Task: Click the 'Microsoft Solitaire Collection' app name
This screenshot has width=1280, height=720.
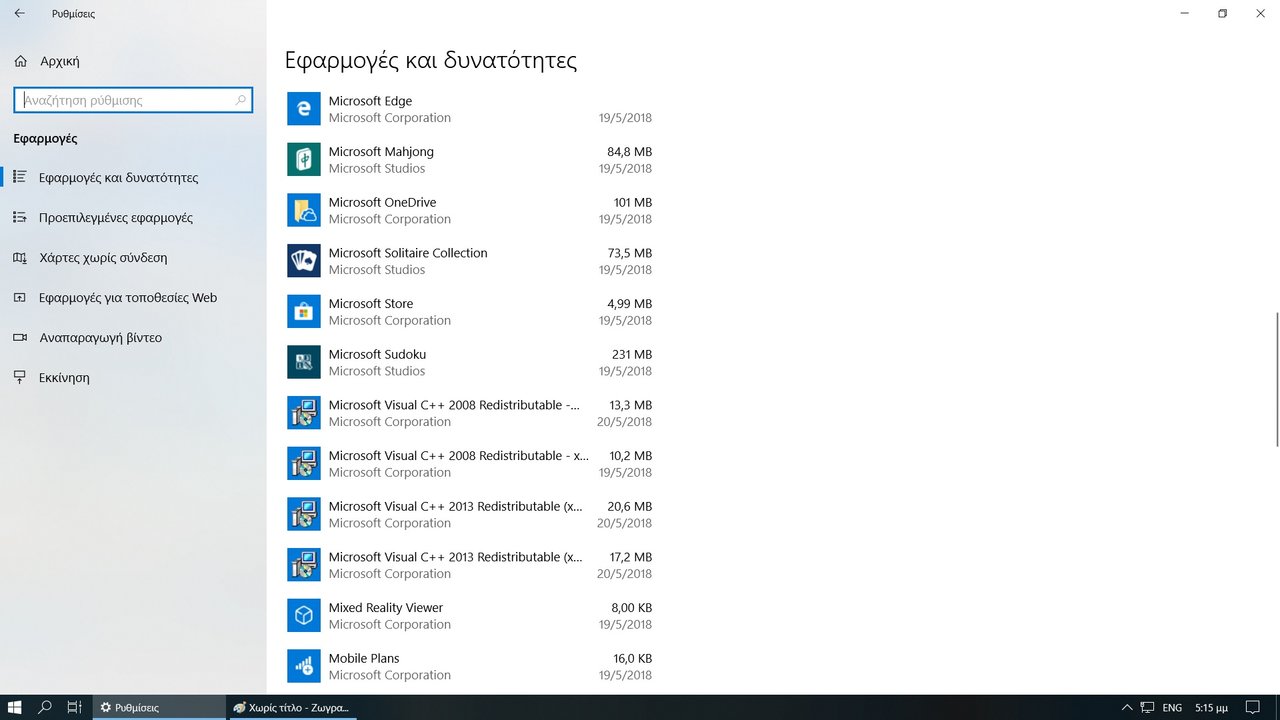Action: tap(408, 253)
